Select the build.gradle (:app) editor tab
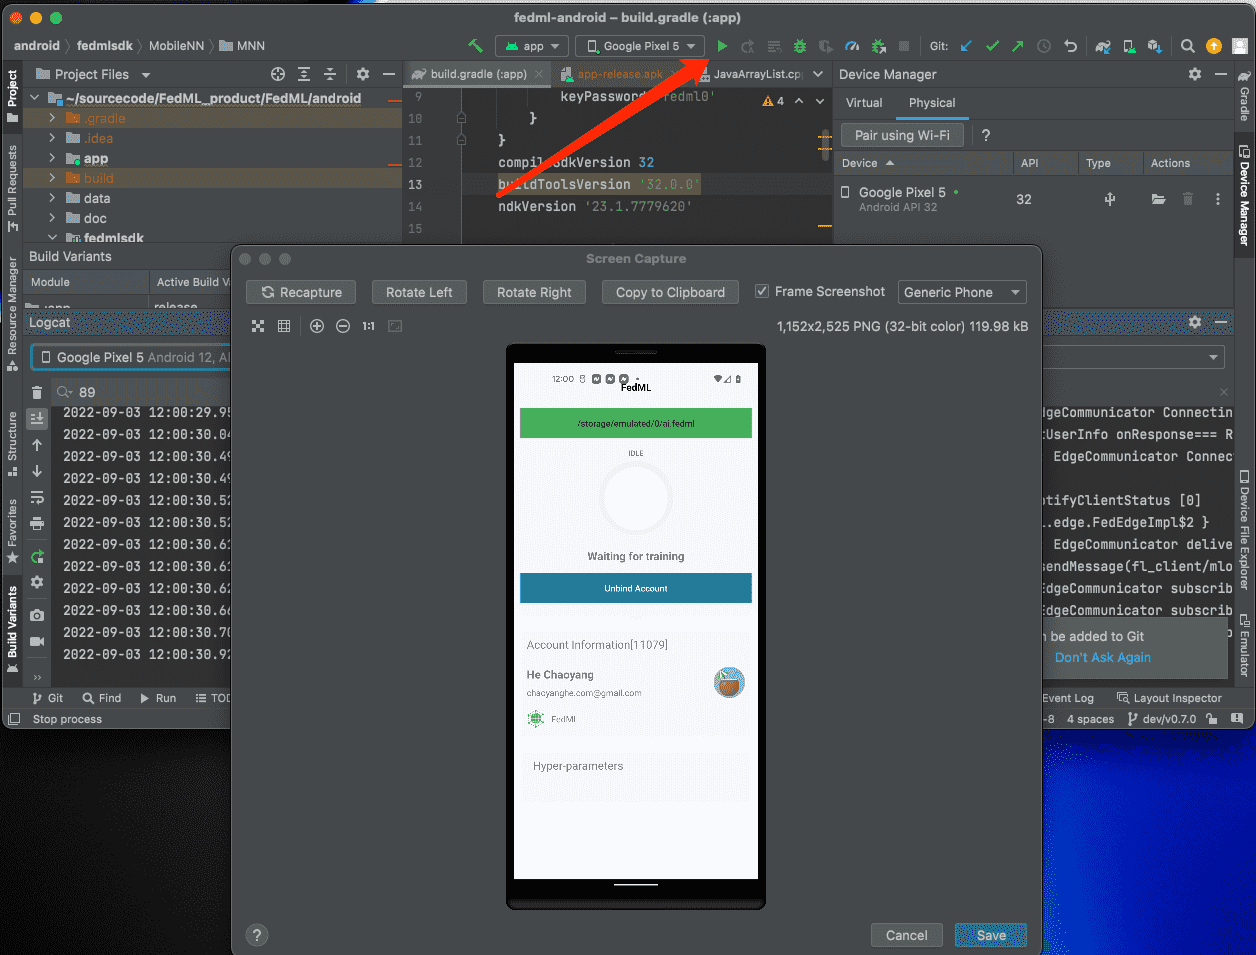The width and height of the screenshot is (1256, 955). click(x=478, y=74)
